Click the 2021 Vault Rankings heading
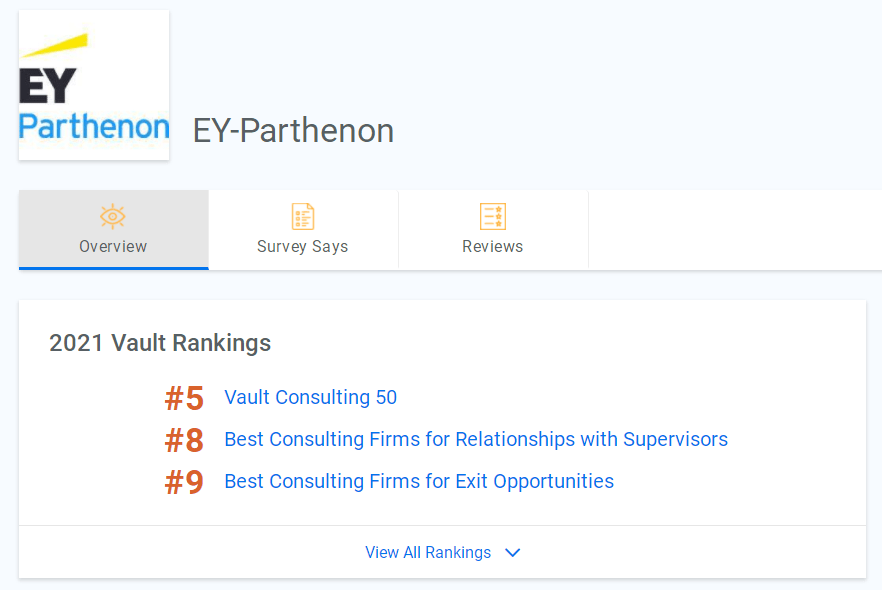 (x=160, y=343)
